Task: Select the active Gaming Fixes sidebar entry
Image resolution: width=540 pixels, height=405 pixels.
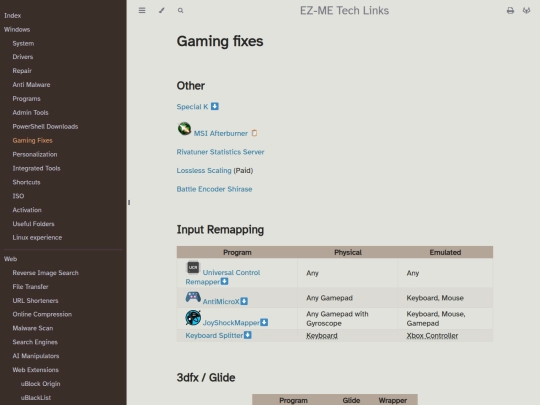Action: tap(32, 141)
